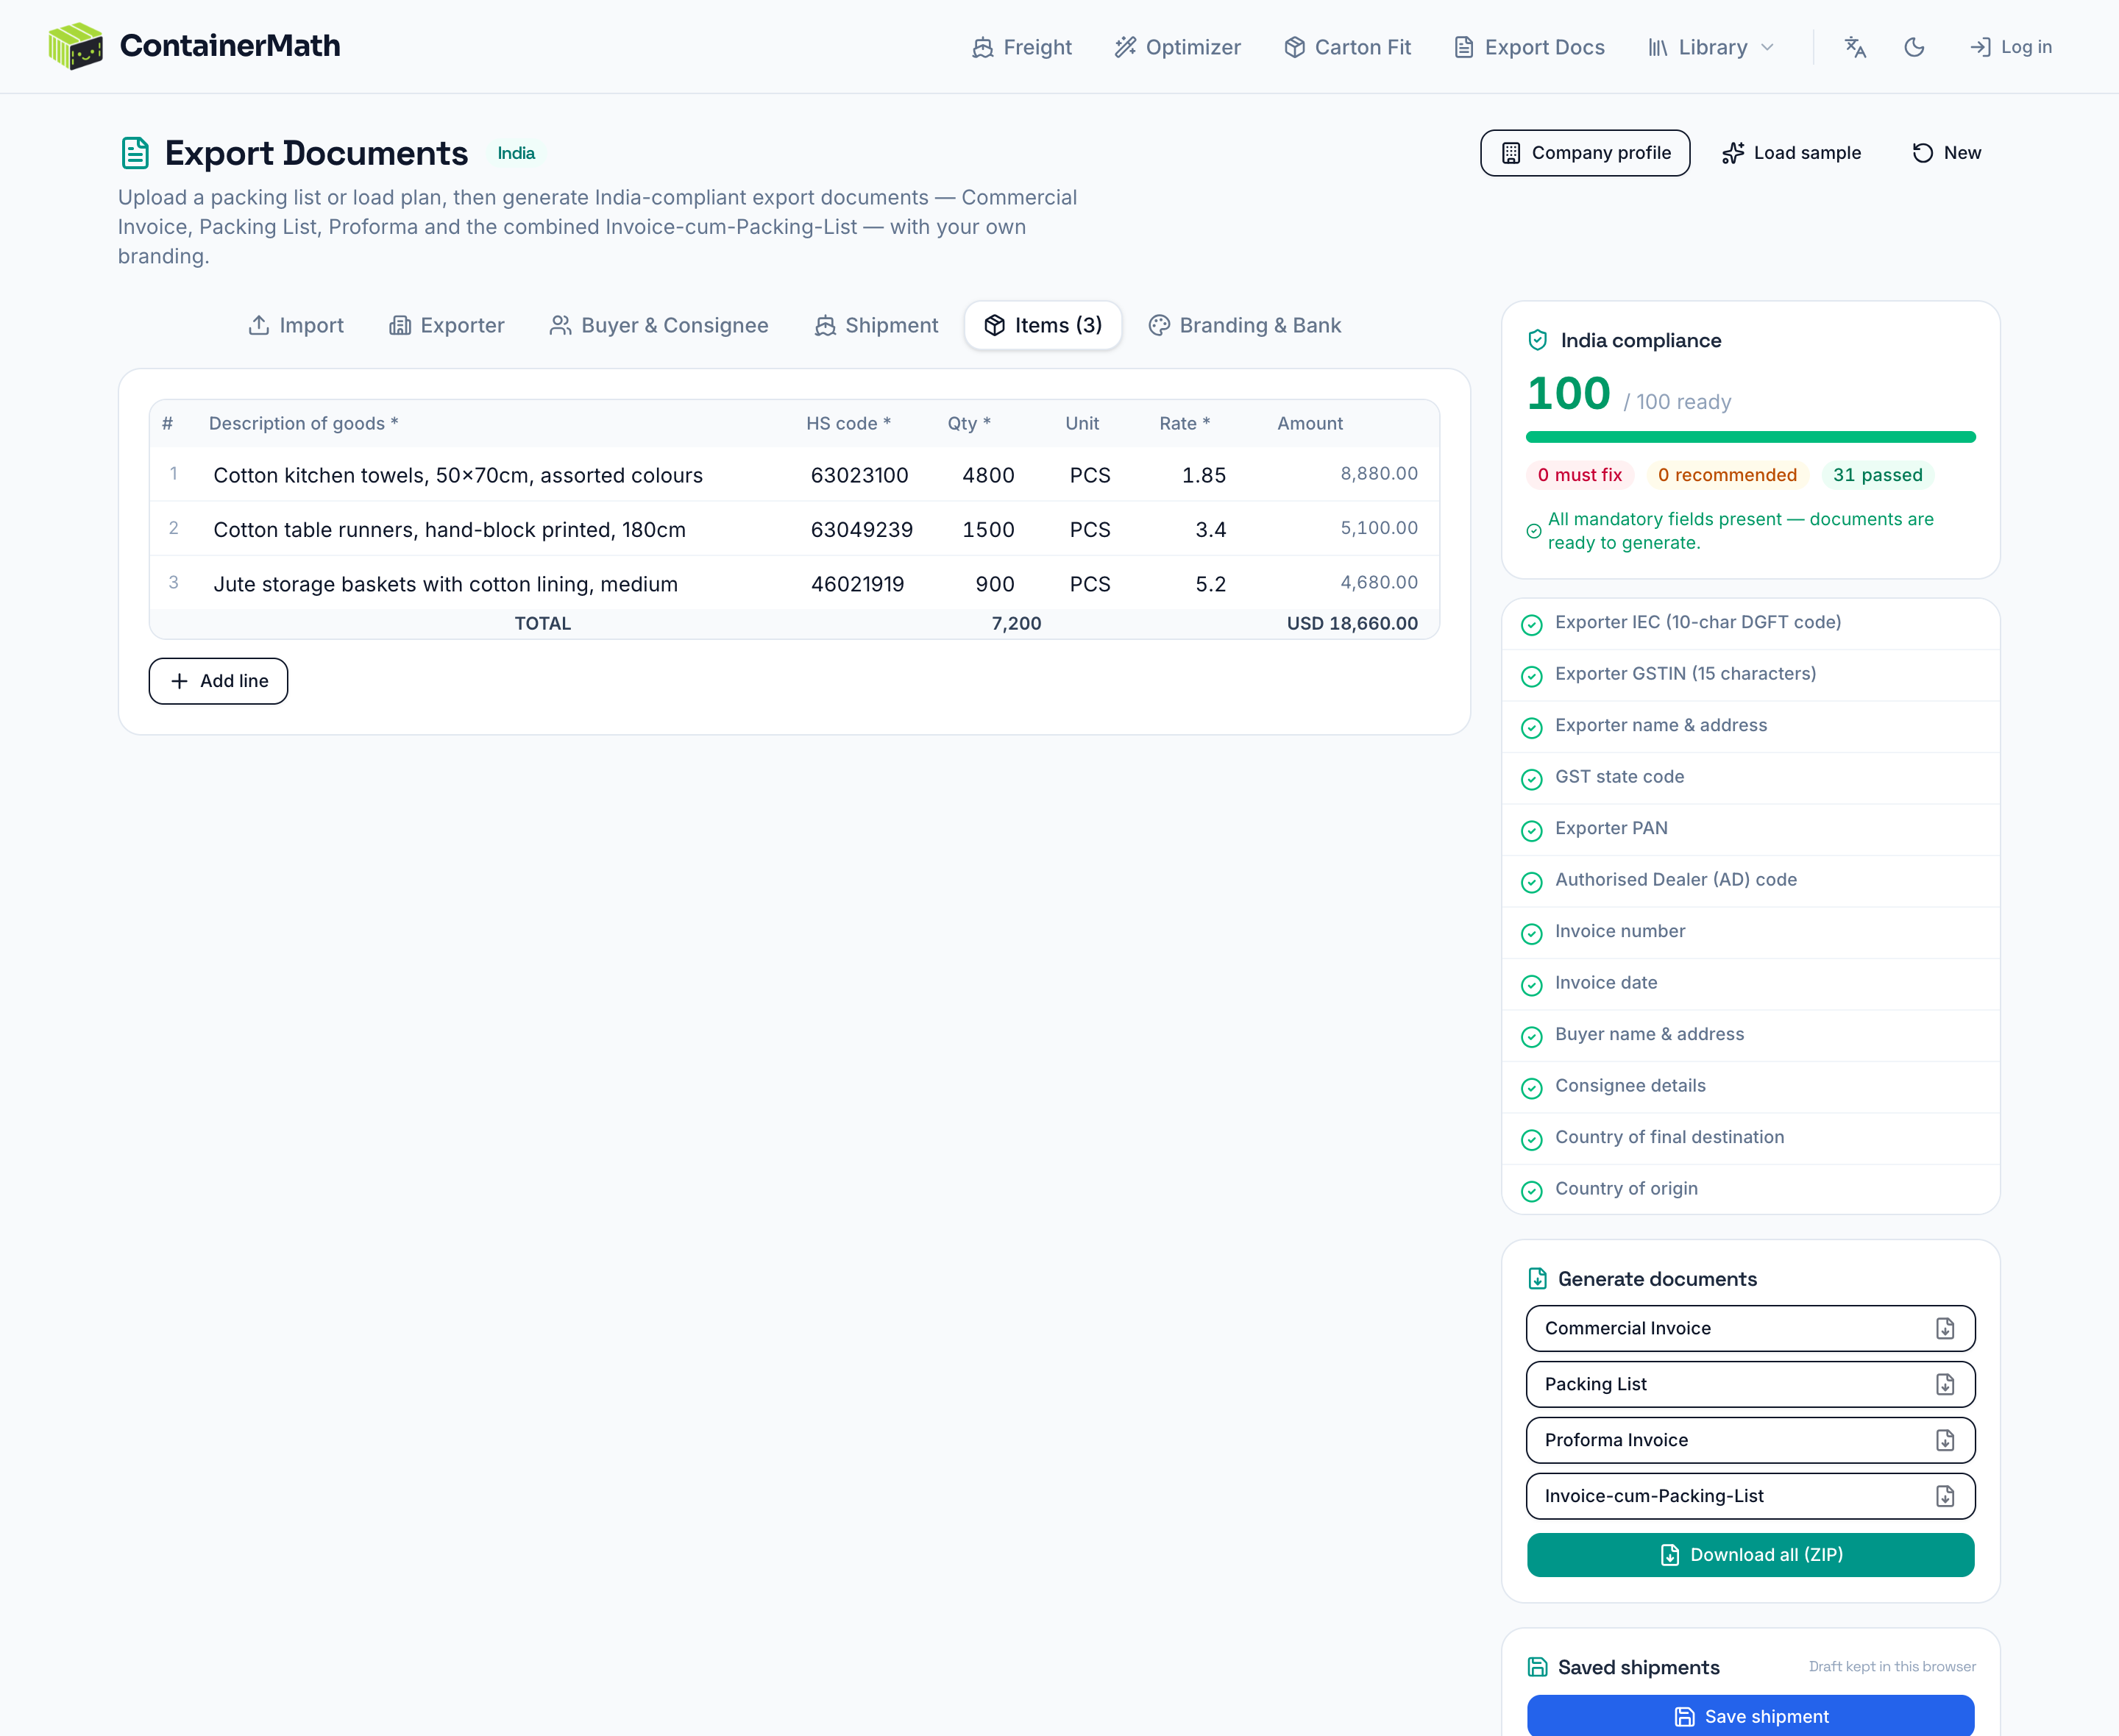Open Export Docs in navigation
The width and height of the screenshot is (2119, 1736).
(1529, 47)
